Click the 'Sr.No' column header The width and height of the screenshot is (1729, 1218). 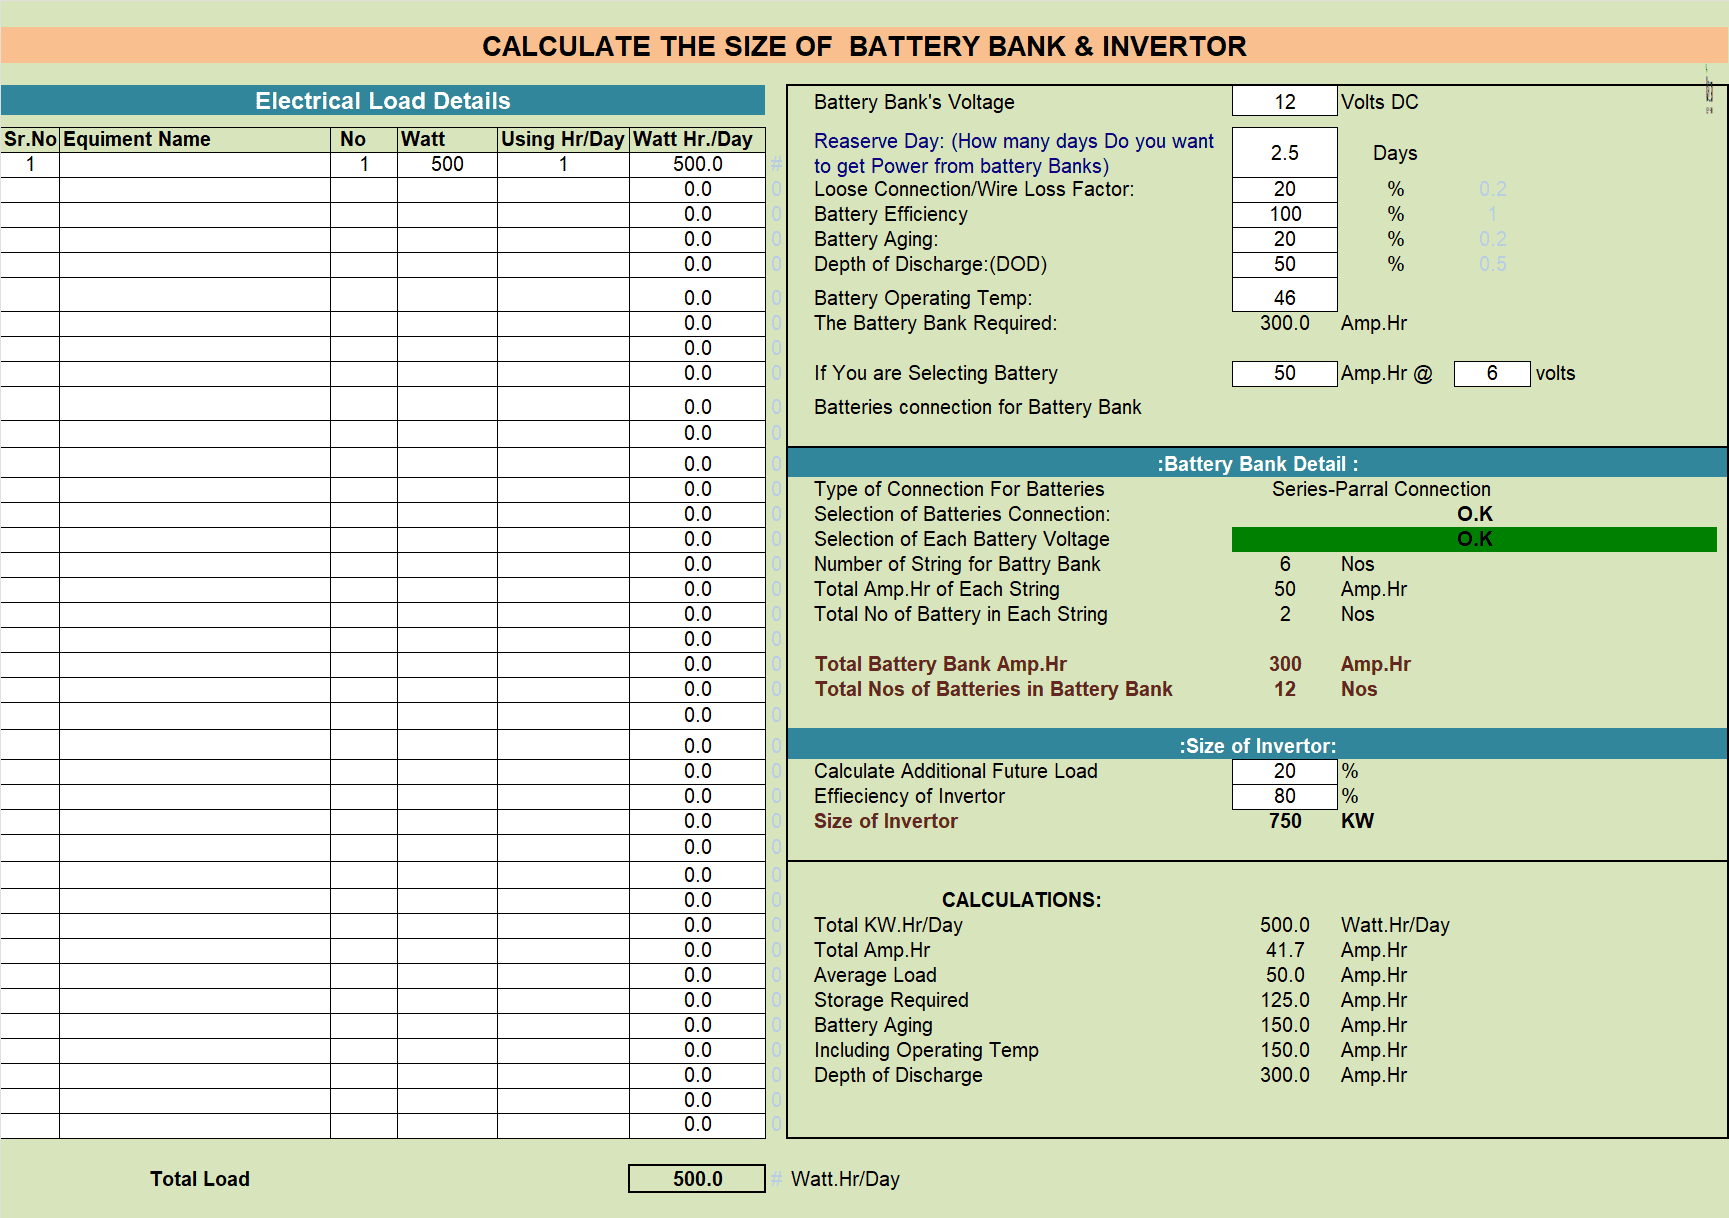(30, 140)
